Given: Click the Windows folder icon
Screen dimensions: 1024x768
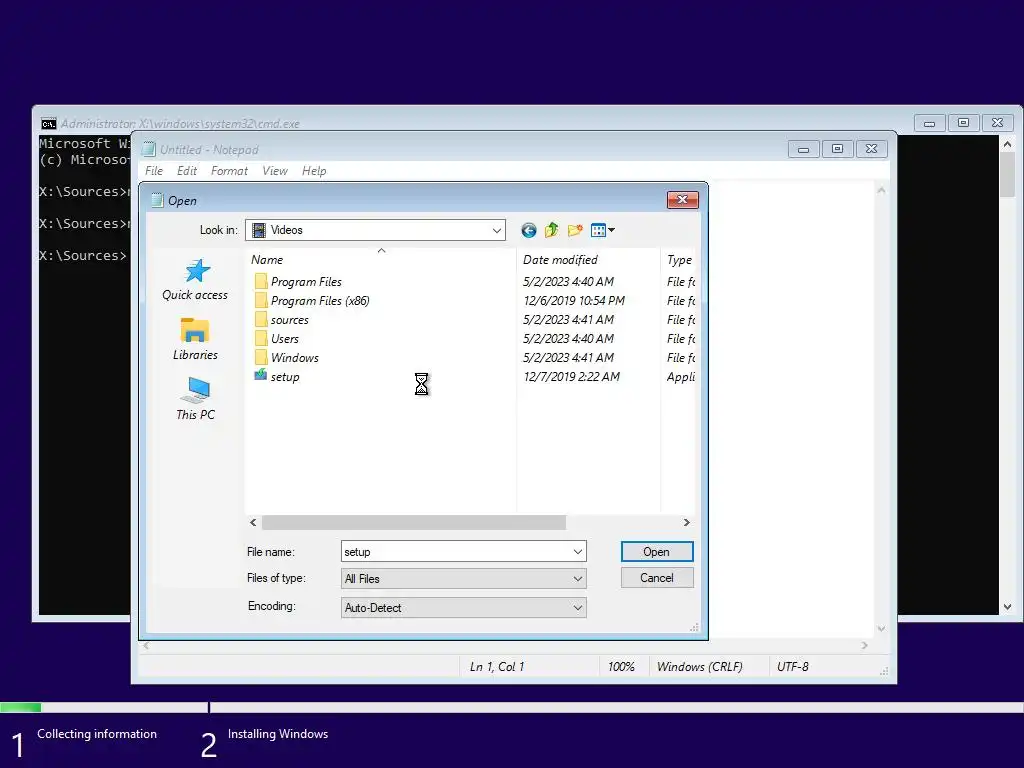Looking at the screenshot, I should coord(261,357).
